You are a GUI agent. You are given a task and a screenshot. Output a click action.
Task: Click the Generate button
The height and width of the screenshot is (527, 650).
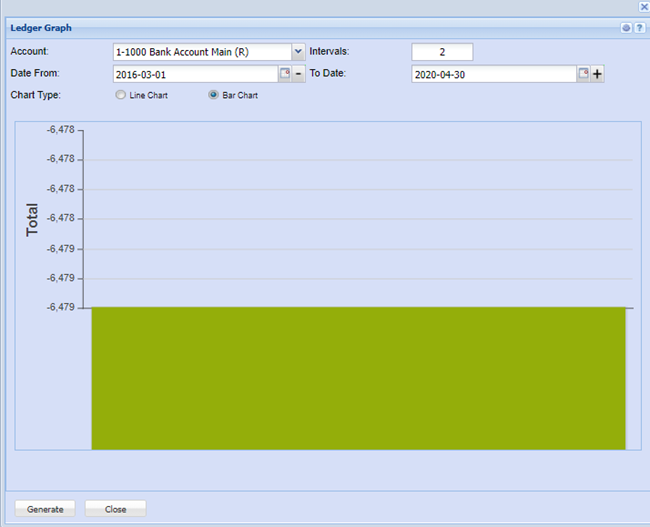(x=45, y=509)
